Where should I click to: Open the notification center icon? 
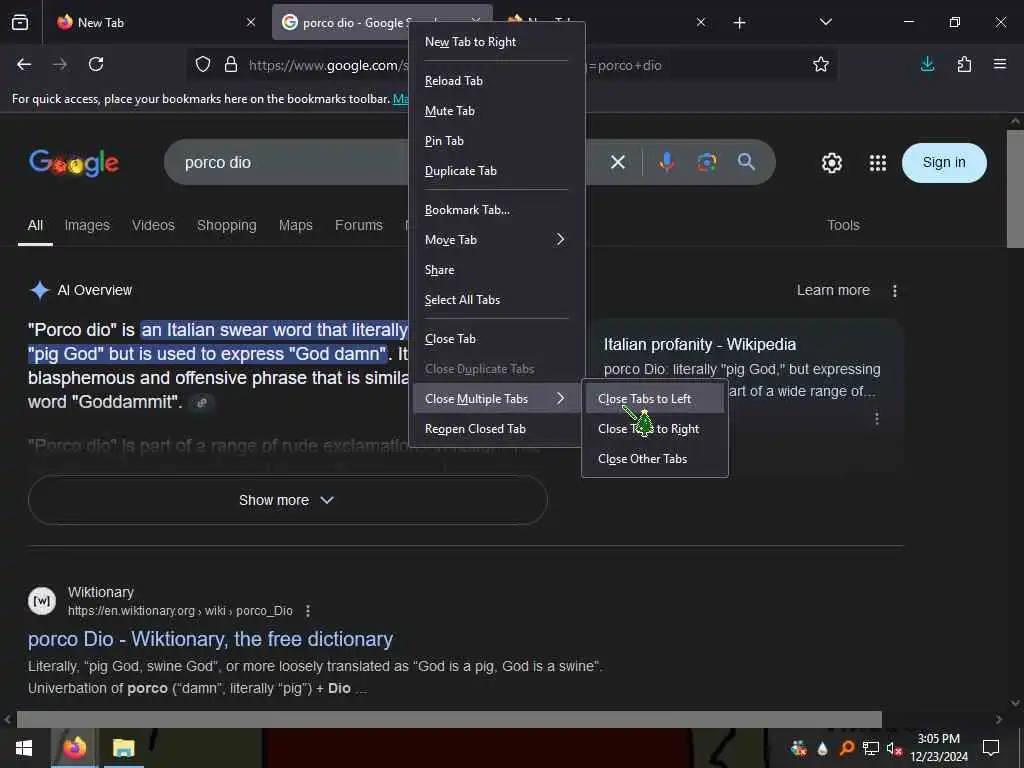coord(991,748)
